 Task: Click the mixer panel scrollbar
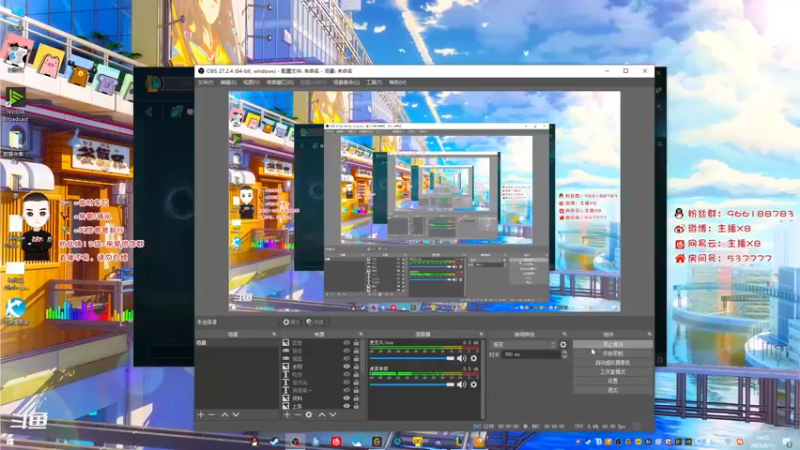coord(483,379)
